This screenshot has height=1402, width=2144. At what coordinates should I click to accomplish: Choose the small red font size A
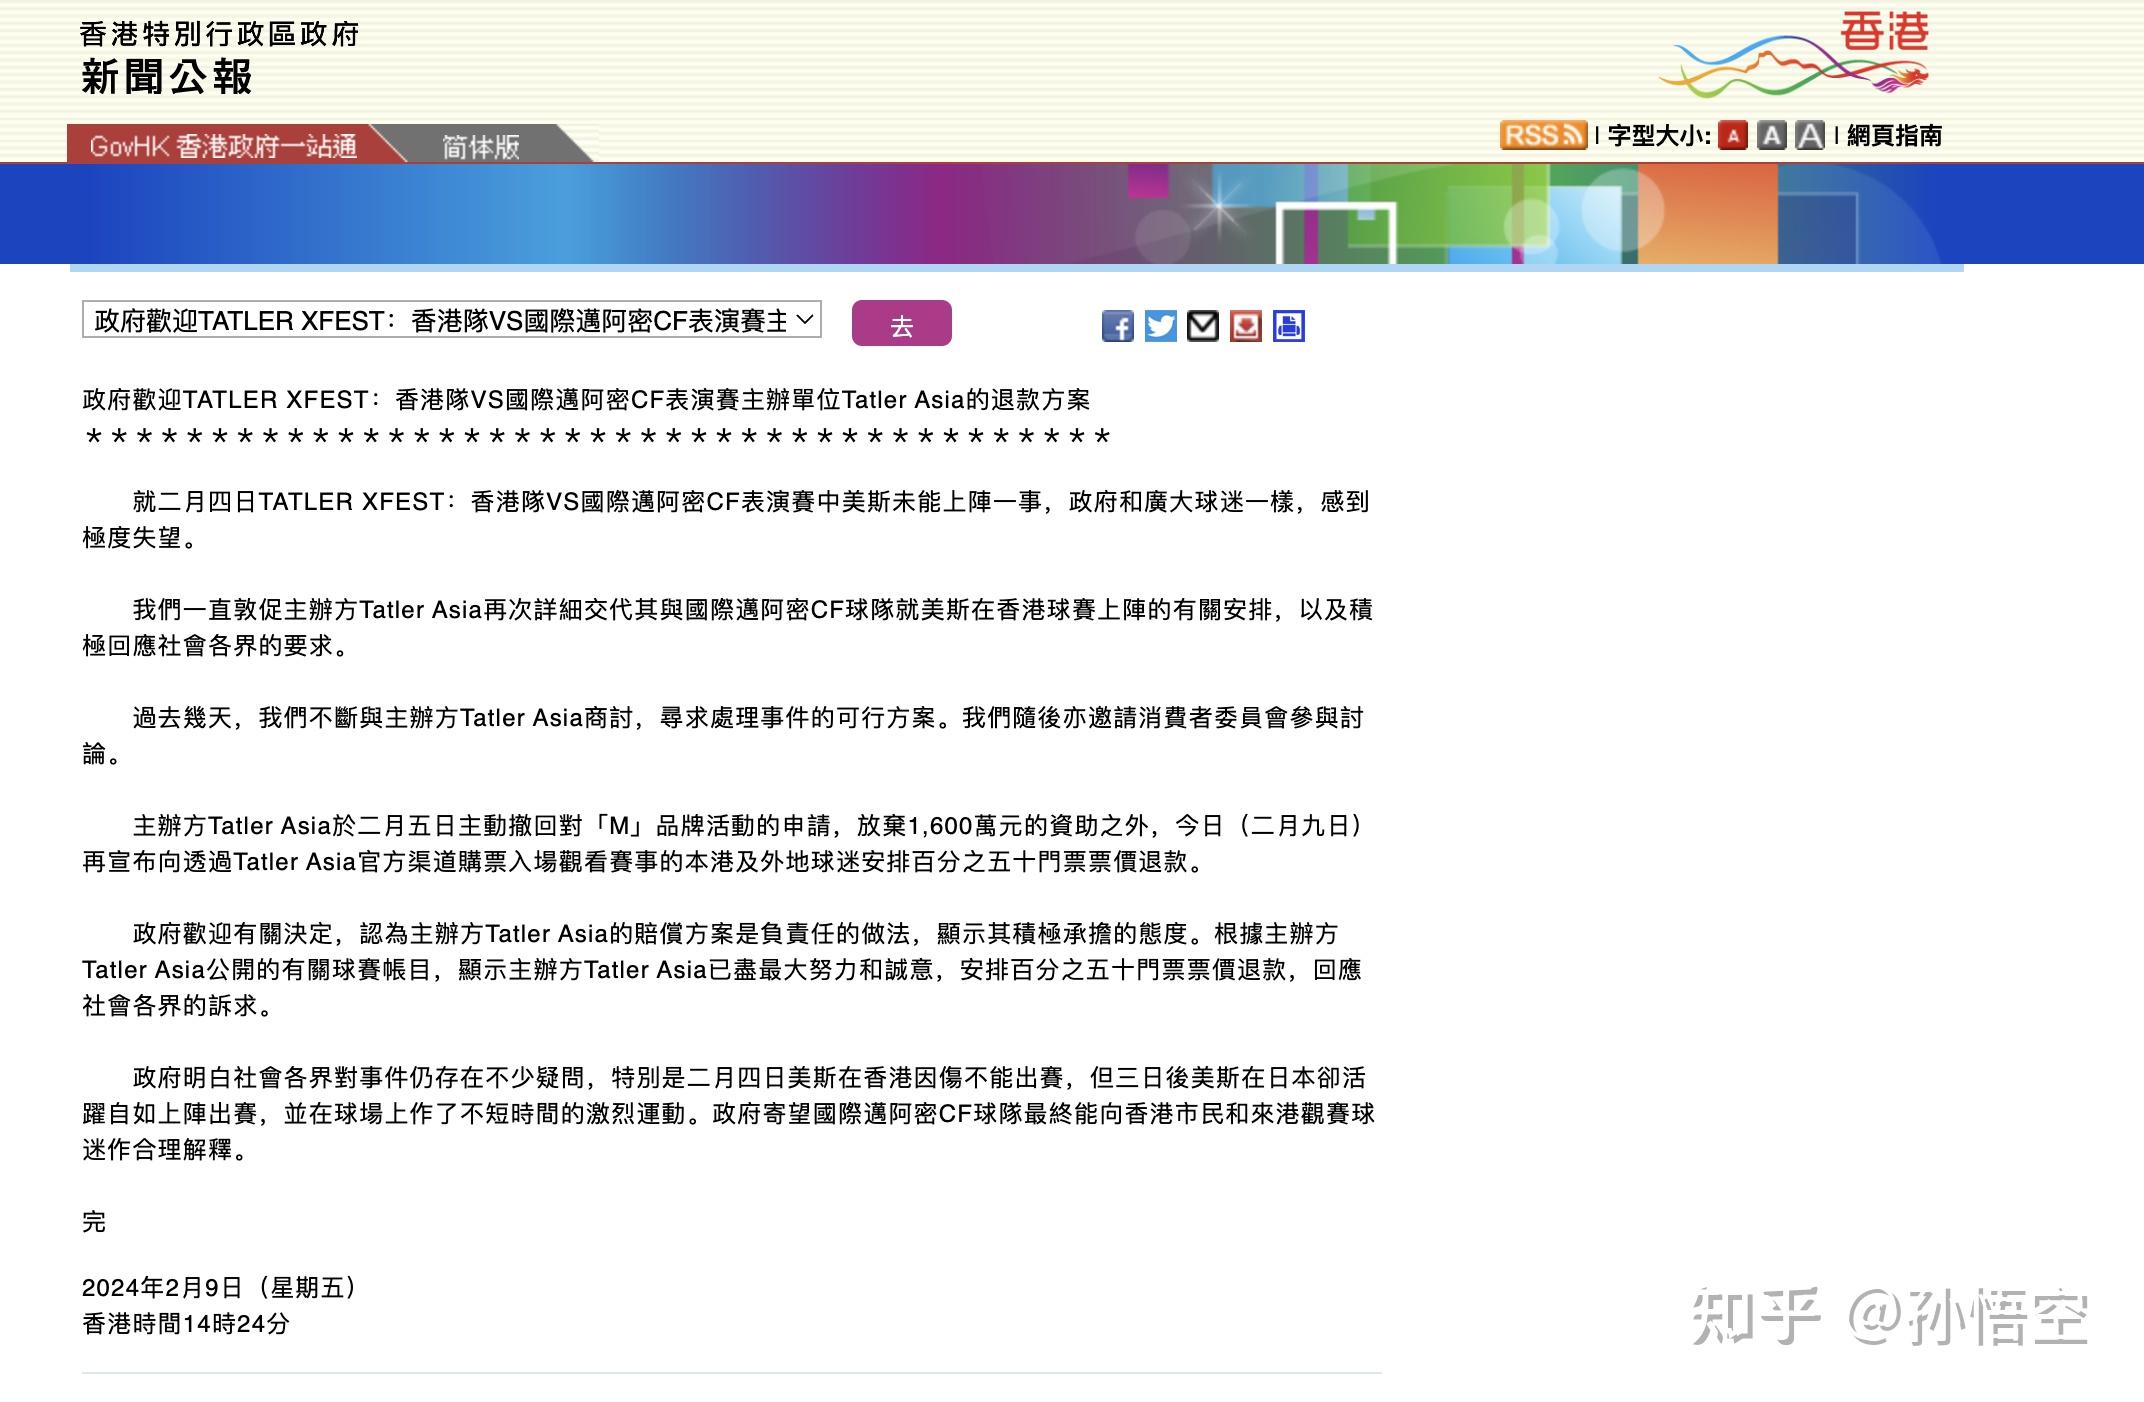1733,136
